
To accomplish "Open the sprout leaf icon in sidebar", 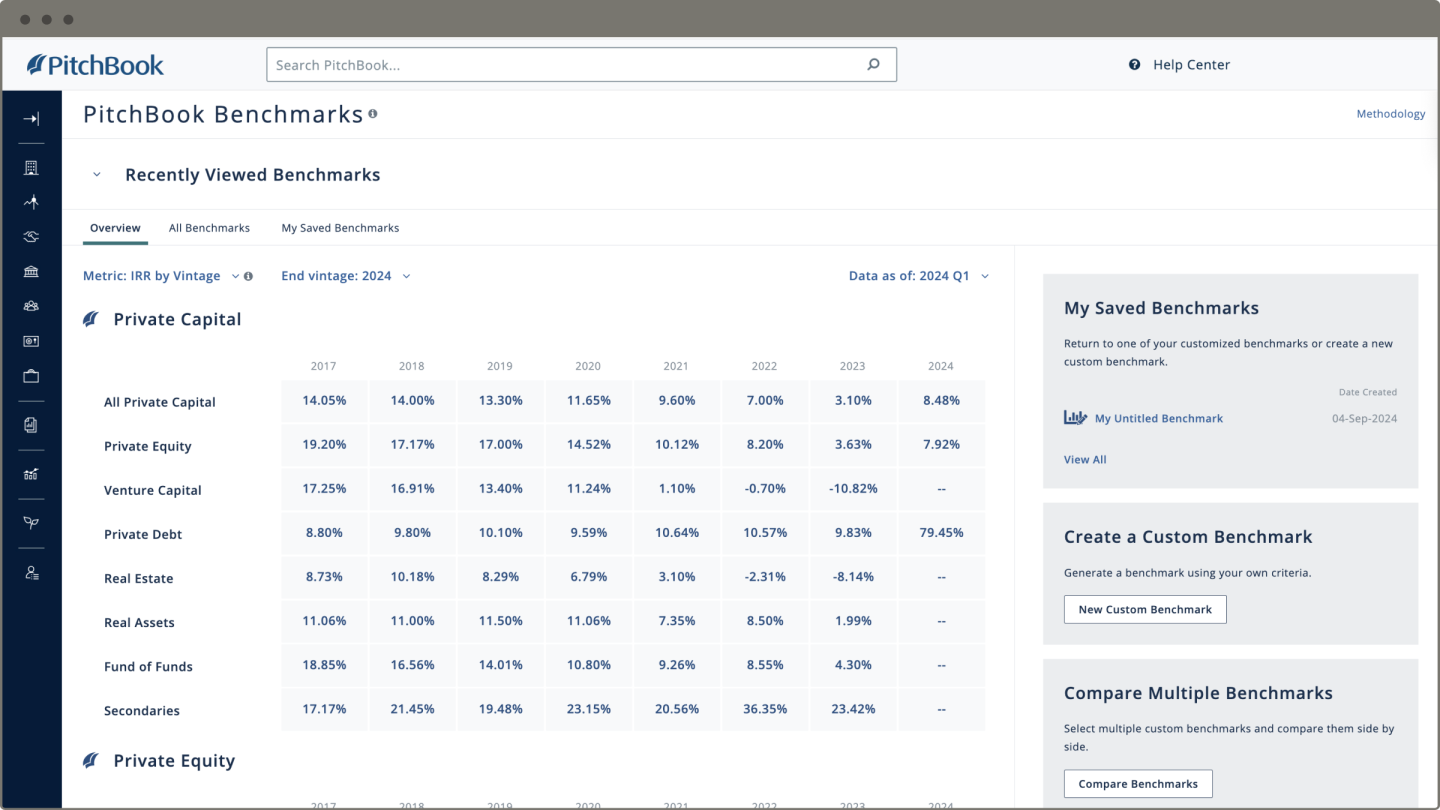I will tap(31, 523).
